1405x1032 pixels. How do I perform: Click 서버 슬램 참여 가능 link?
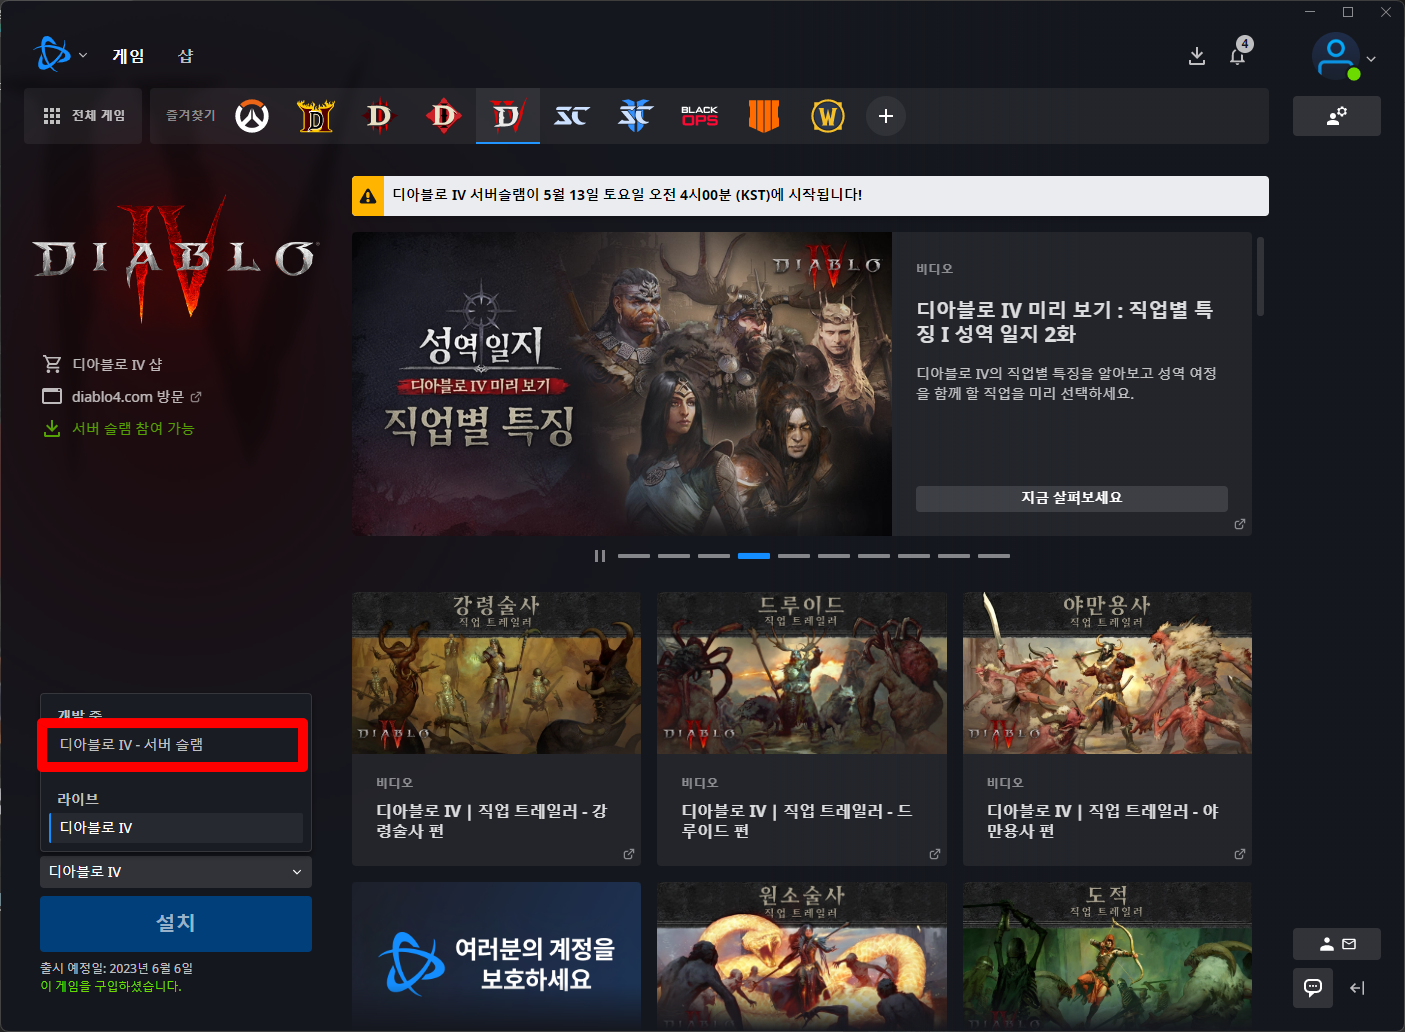coord(119,428)
